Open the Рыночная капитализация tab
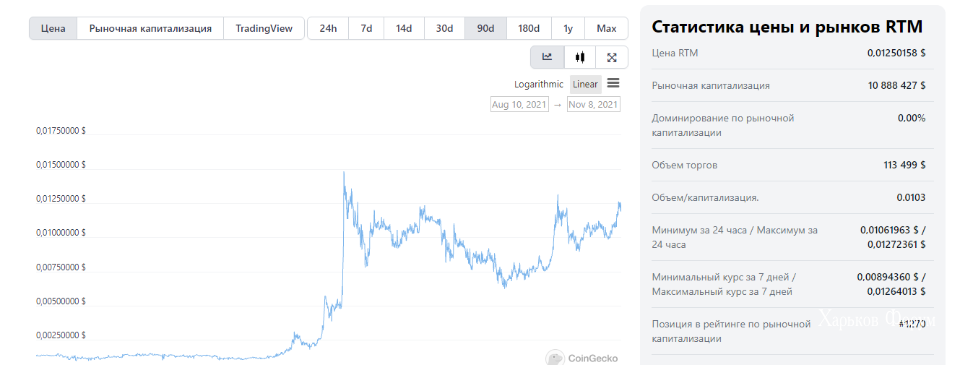Screen dimensions: 960x365 tap(150, 28)
